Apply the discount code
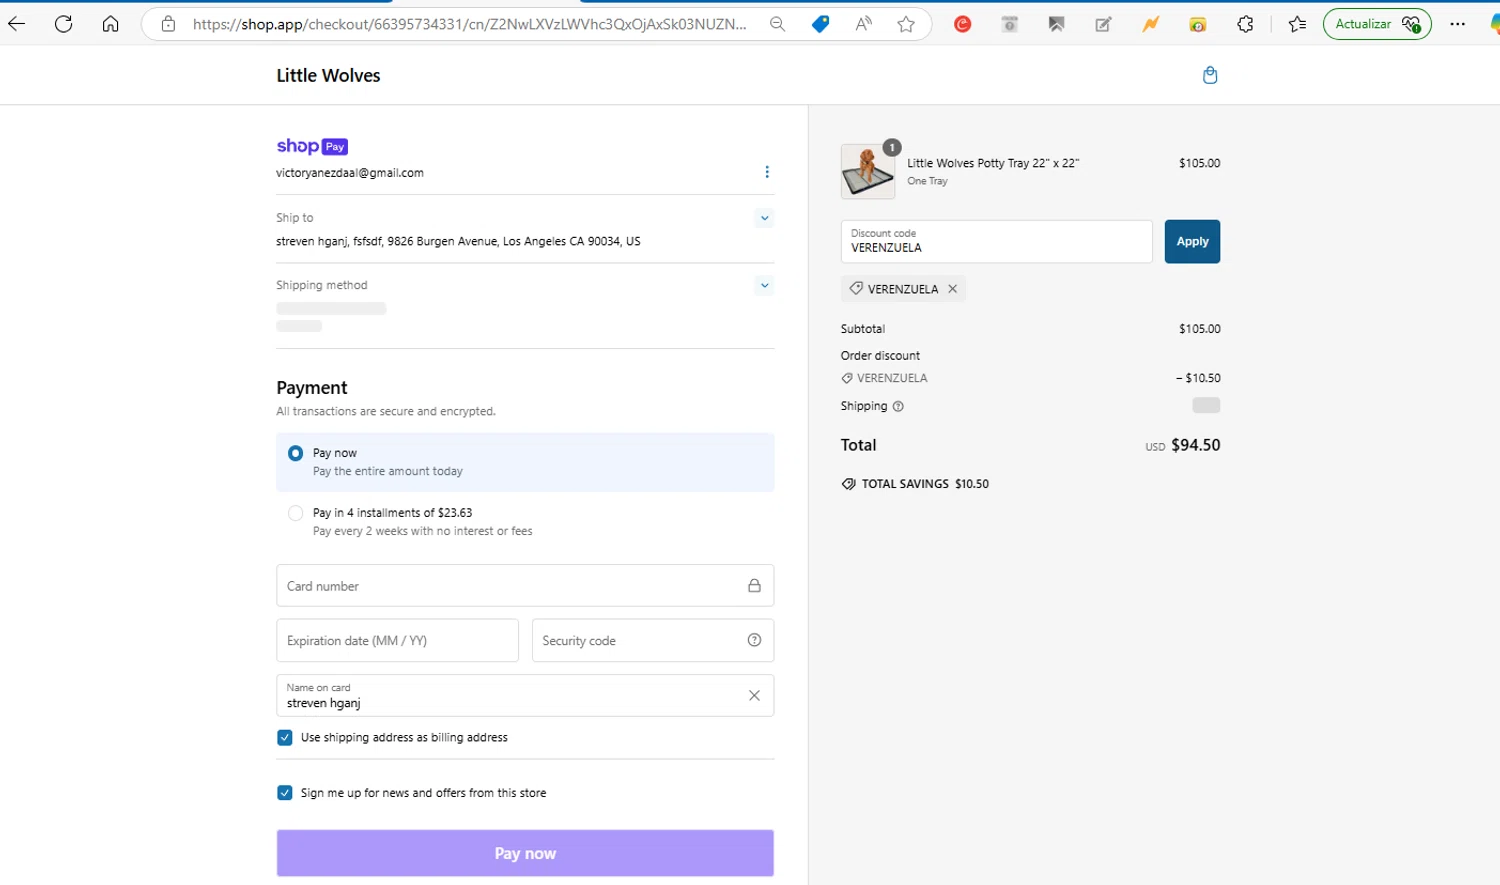The width and height of the screenshot is (1500, 885). pos(1192,242)
